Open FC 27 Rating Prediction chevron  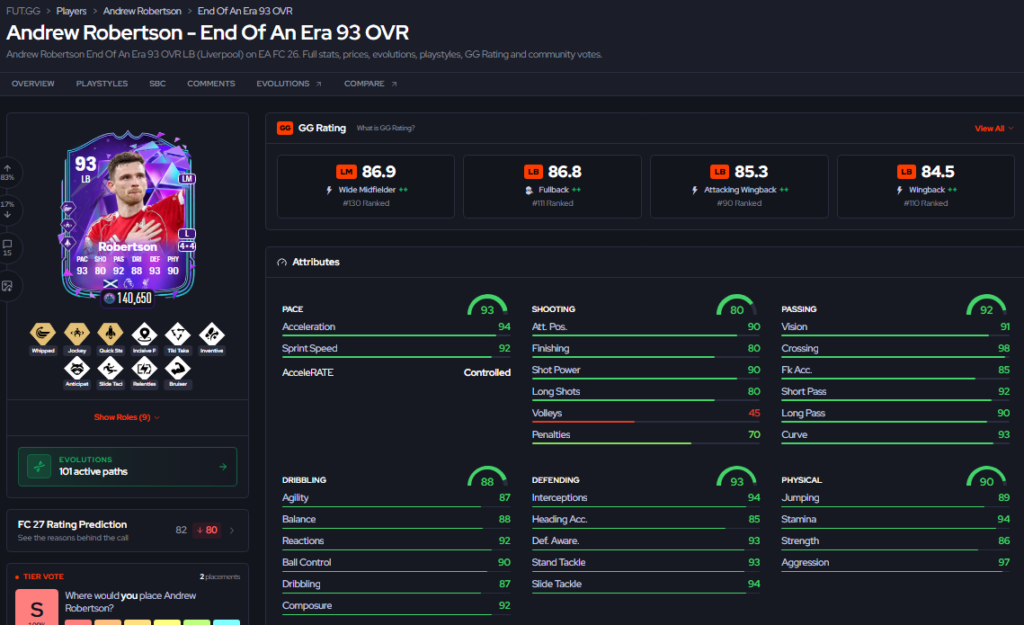click(232, 530)
